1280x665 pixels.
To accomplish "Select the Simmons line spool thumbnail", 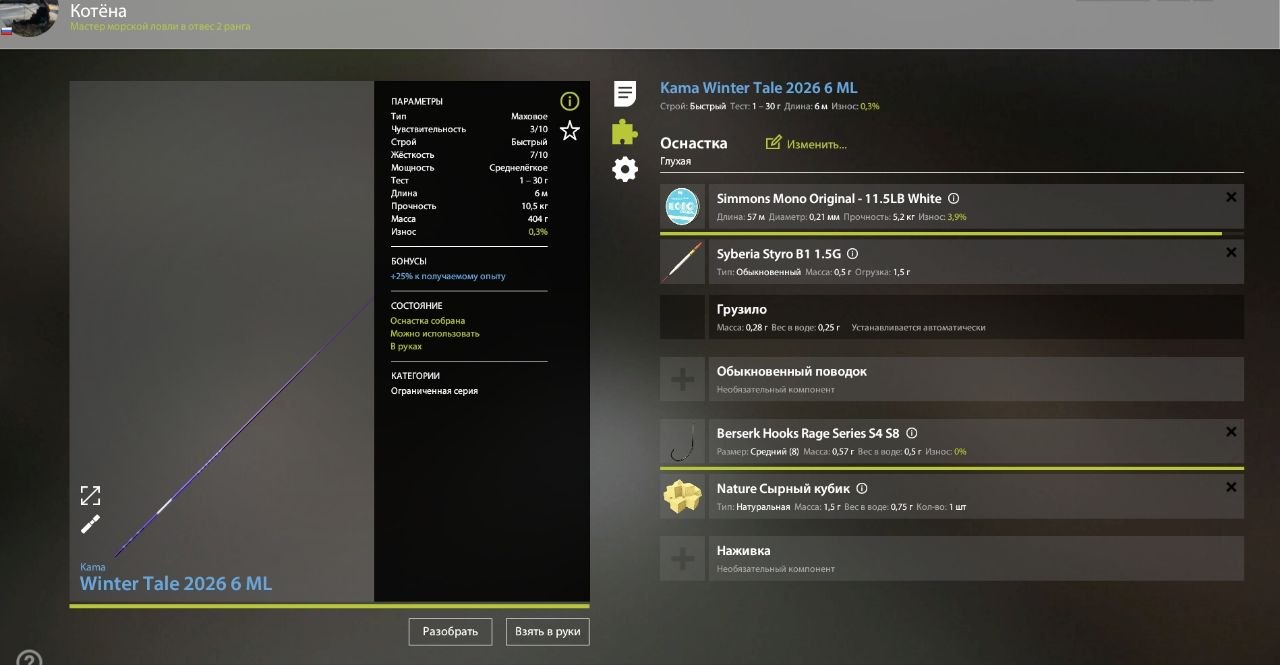I will pos(682,207).
